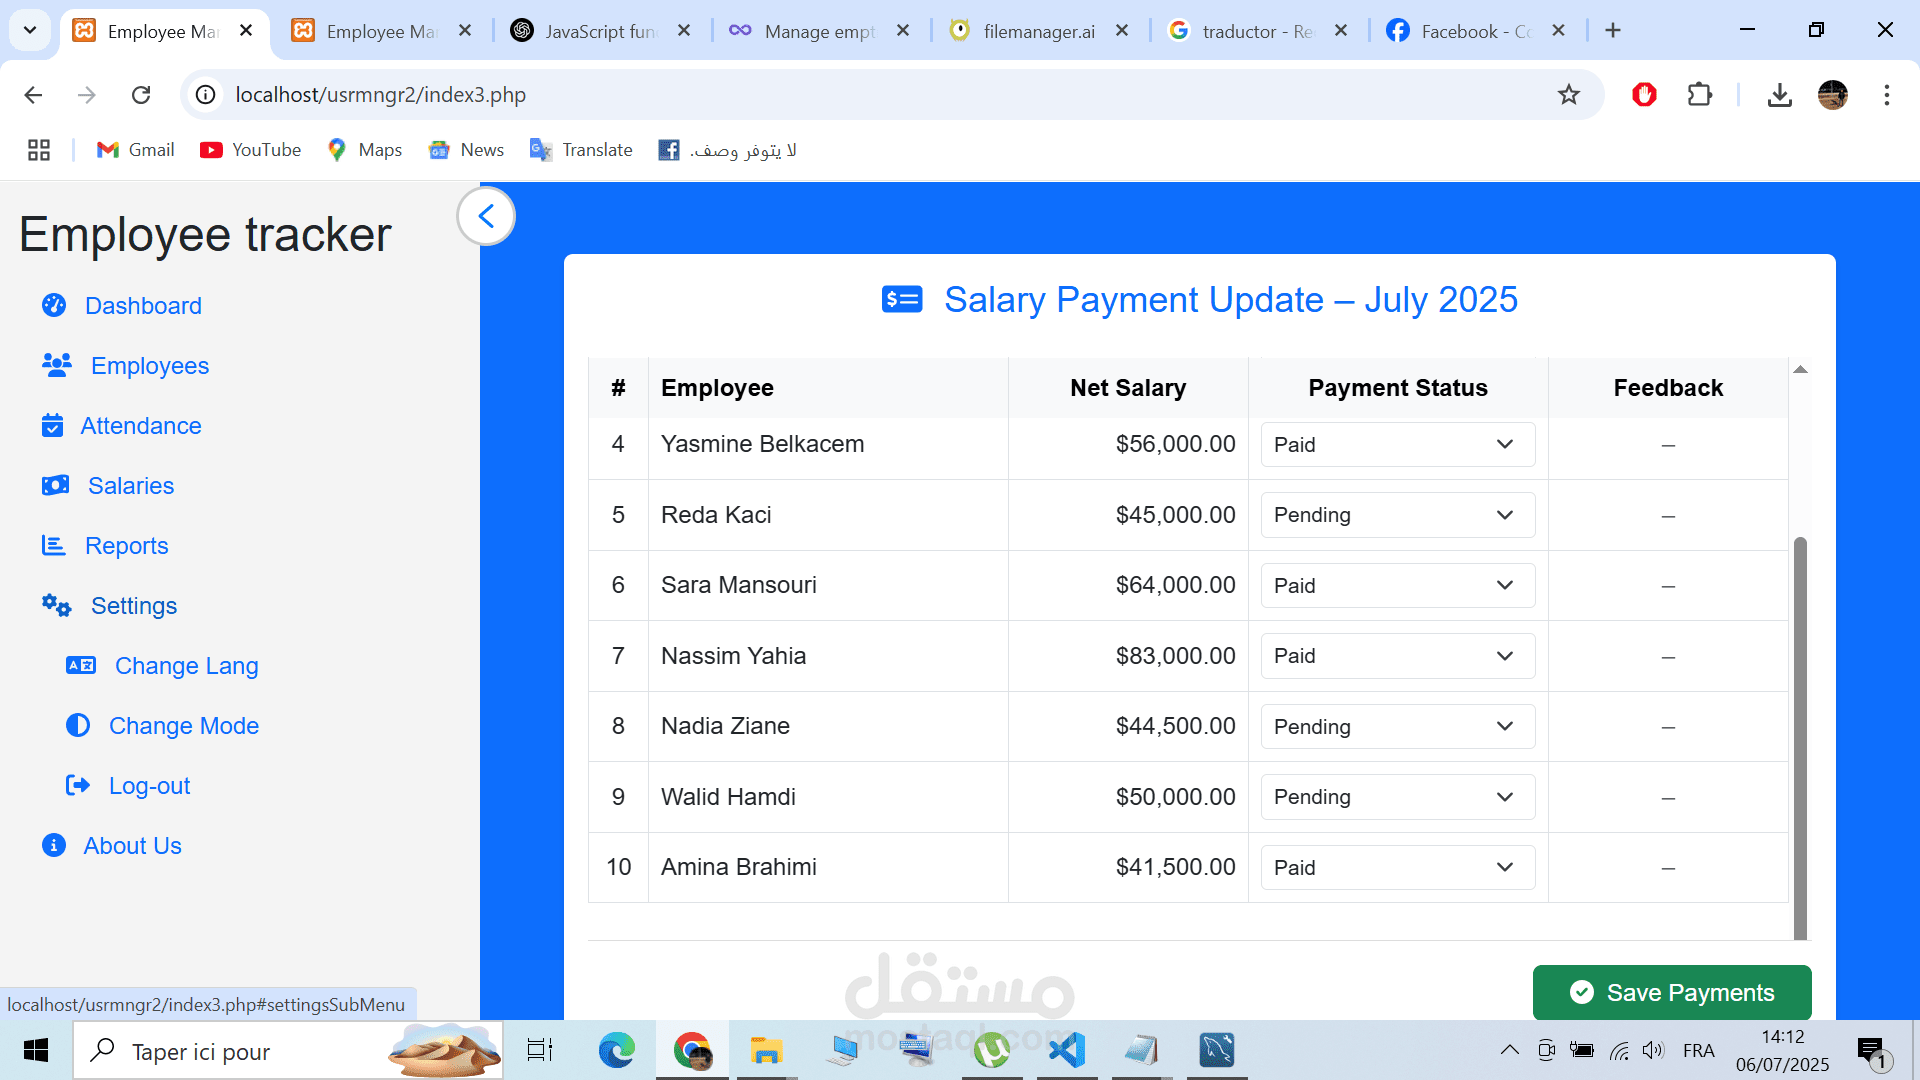Viewport: 1920px width, 1080px height.
Task: Click the Log-out arrow icon
Action: [78, 785]
